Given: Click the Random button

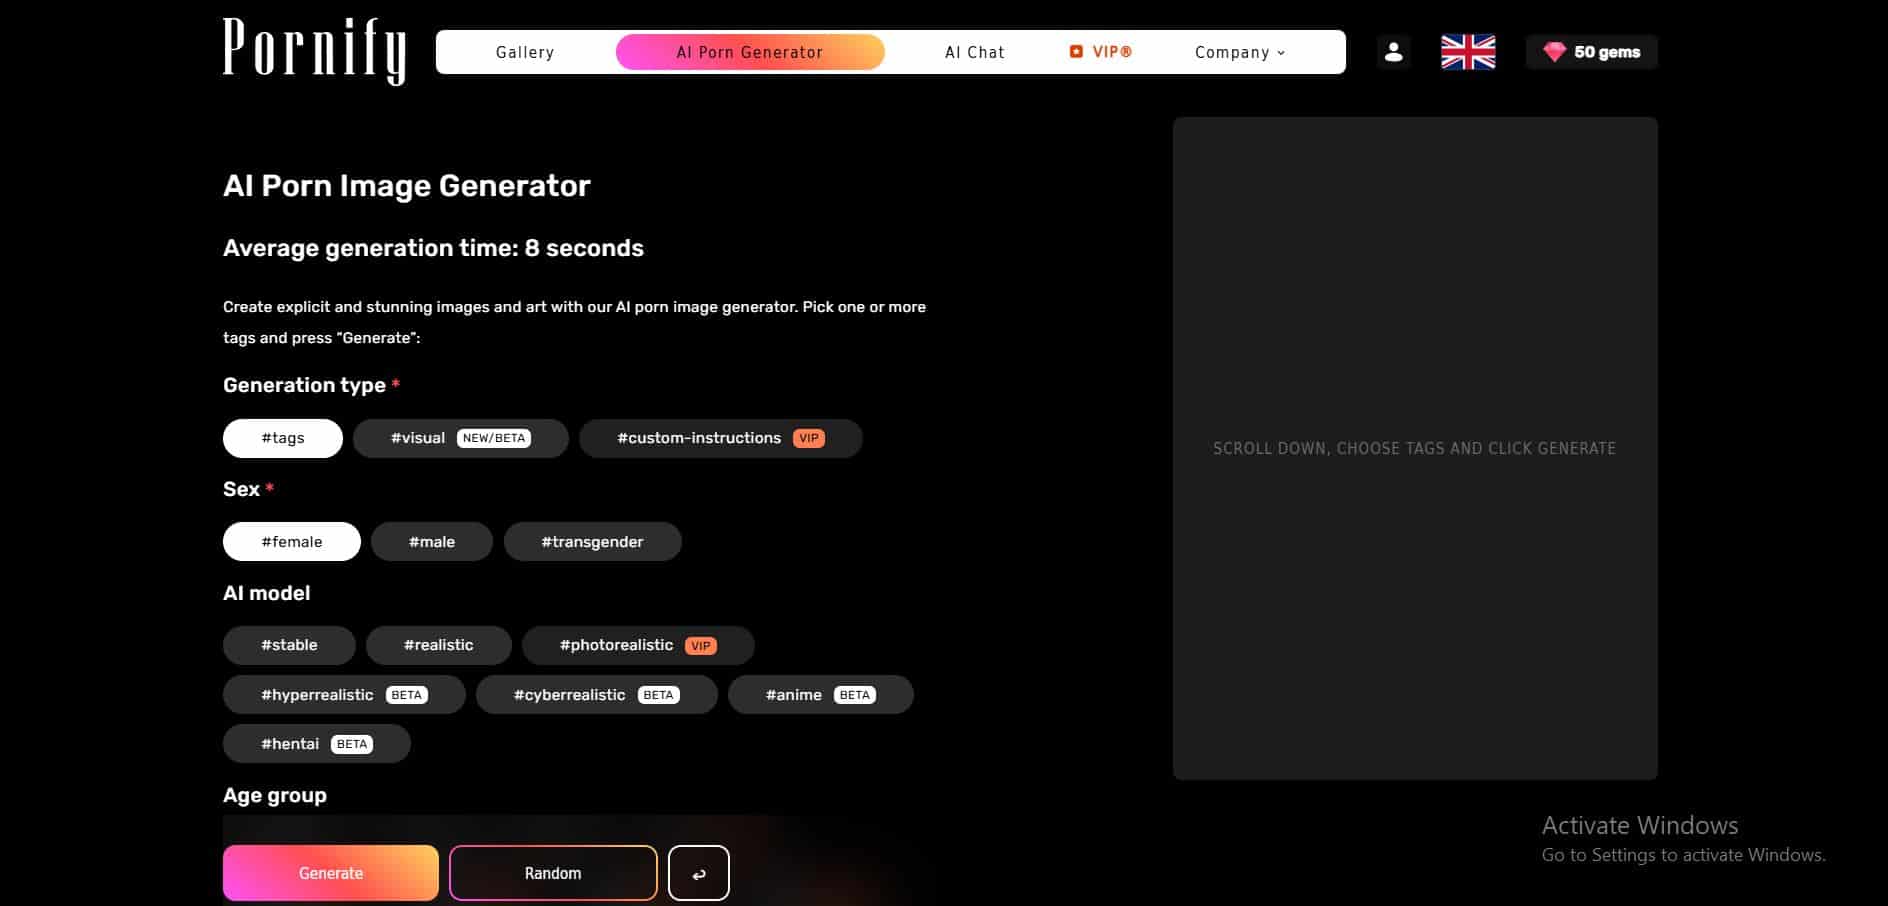Looking at the screenshot, I should coord(553,873).
